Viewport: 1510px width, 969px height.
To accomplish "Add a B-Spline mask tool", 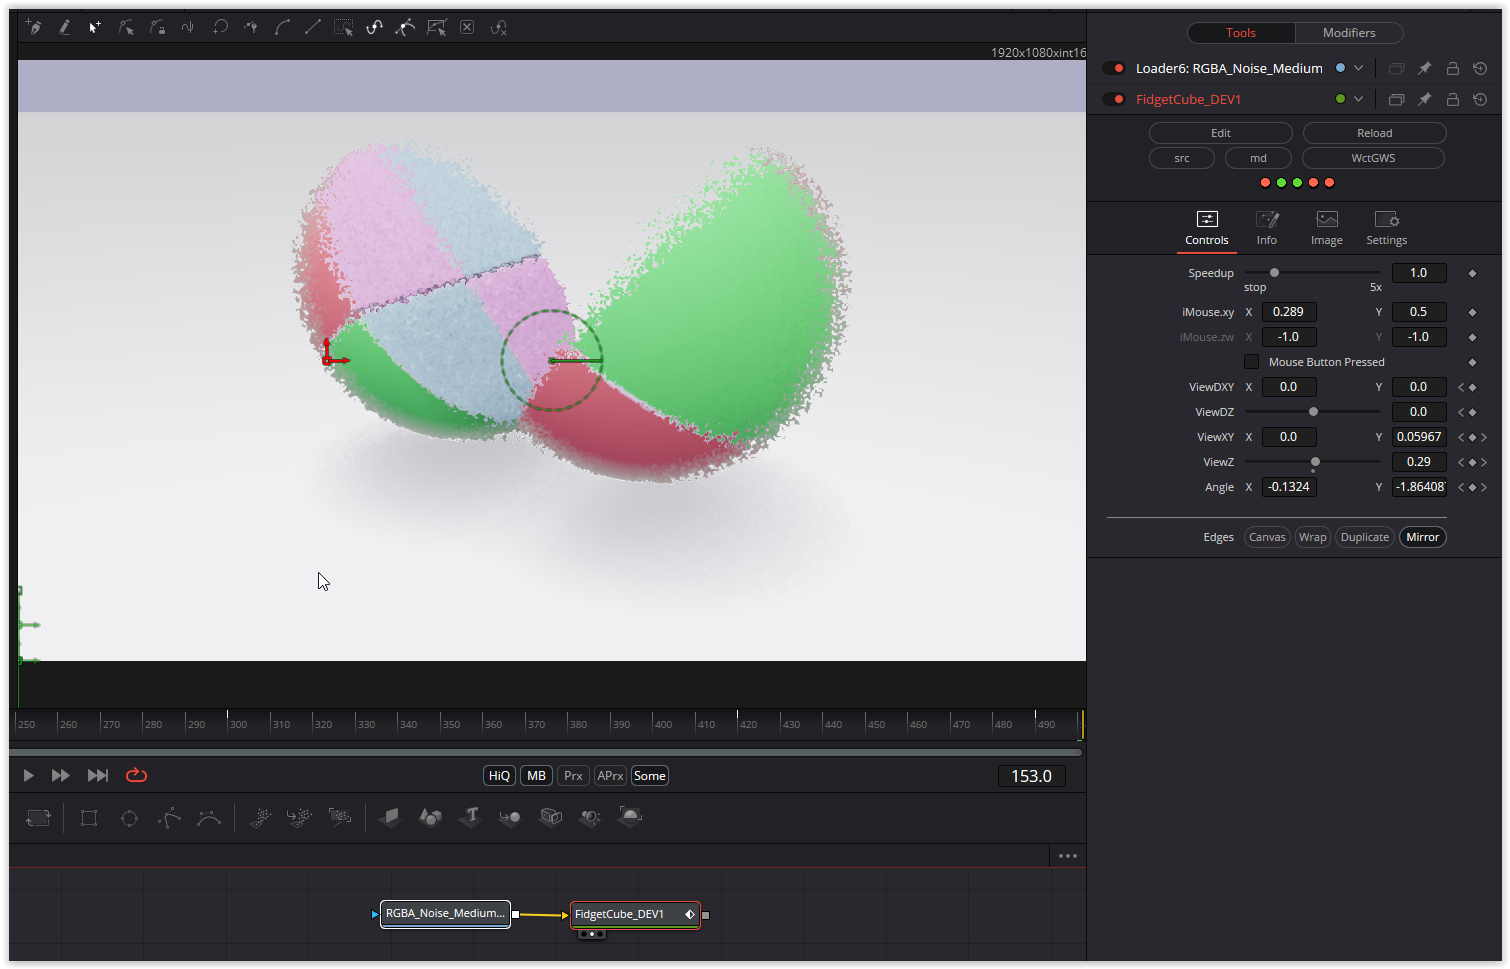I will coord(209,818).
